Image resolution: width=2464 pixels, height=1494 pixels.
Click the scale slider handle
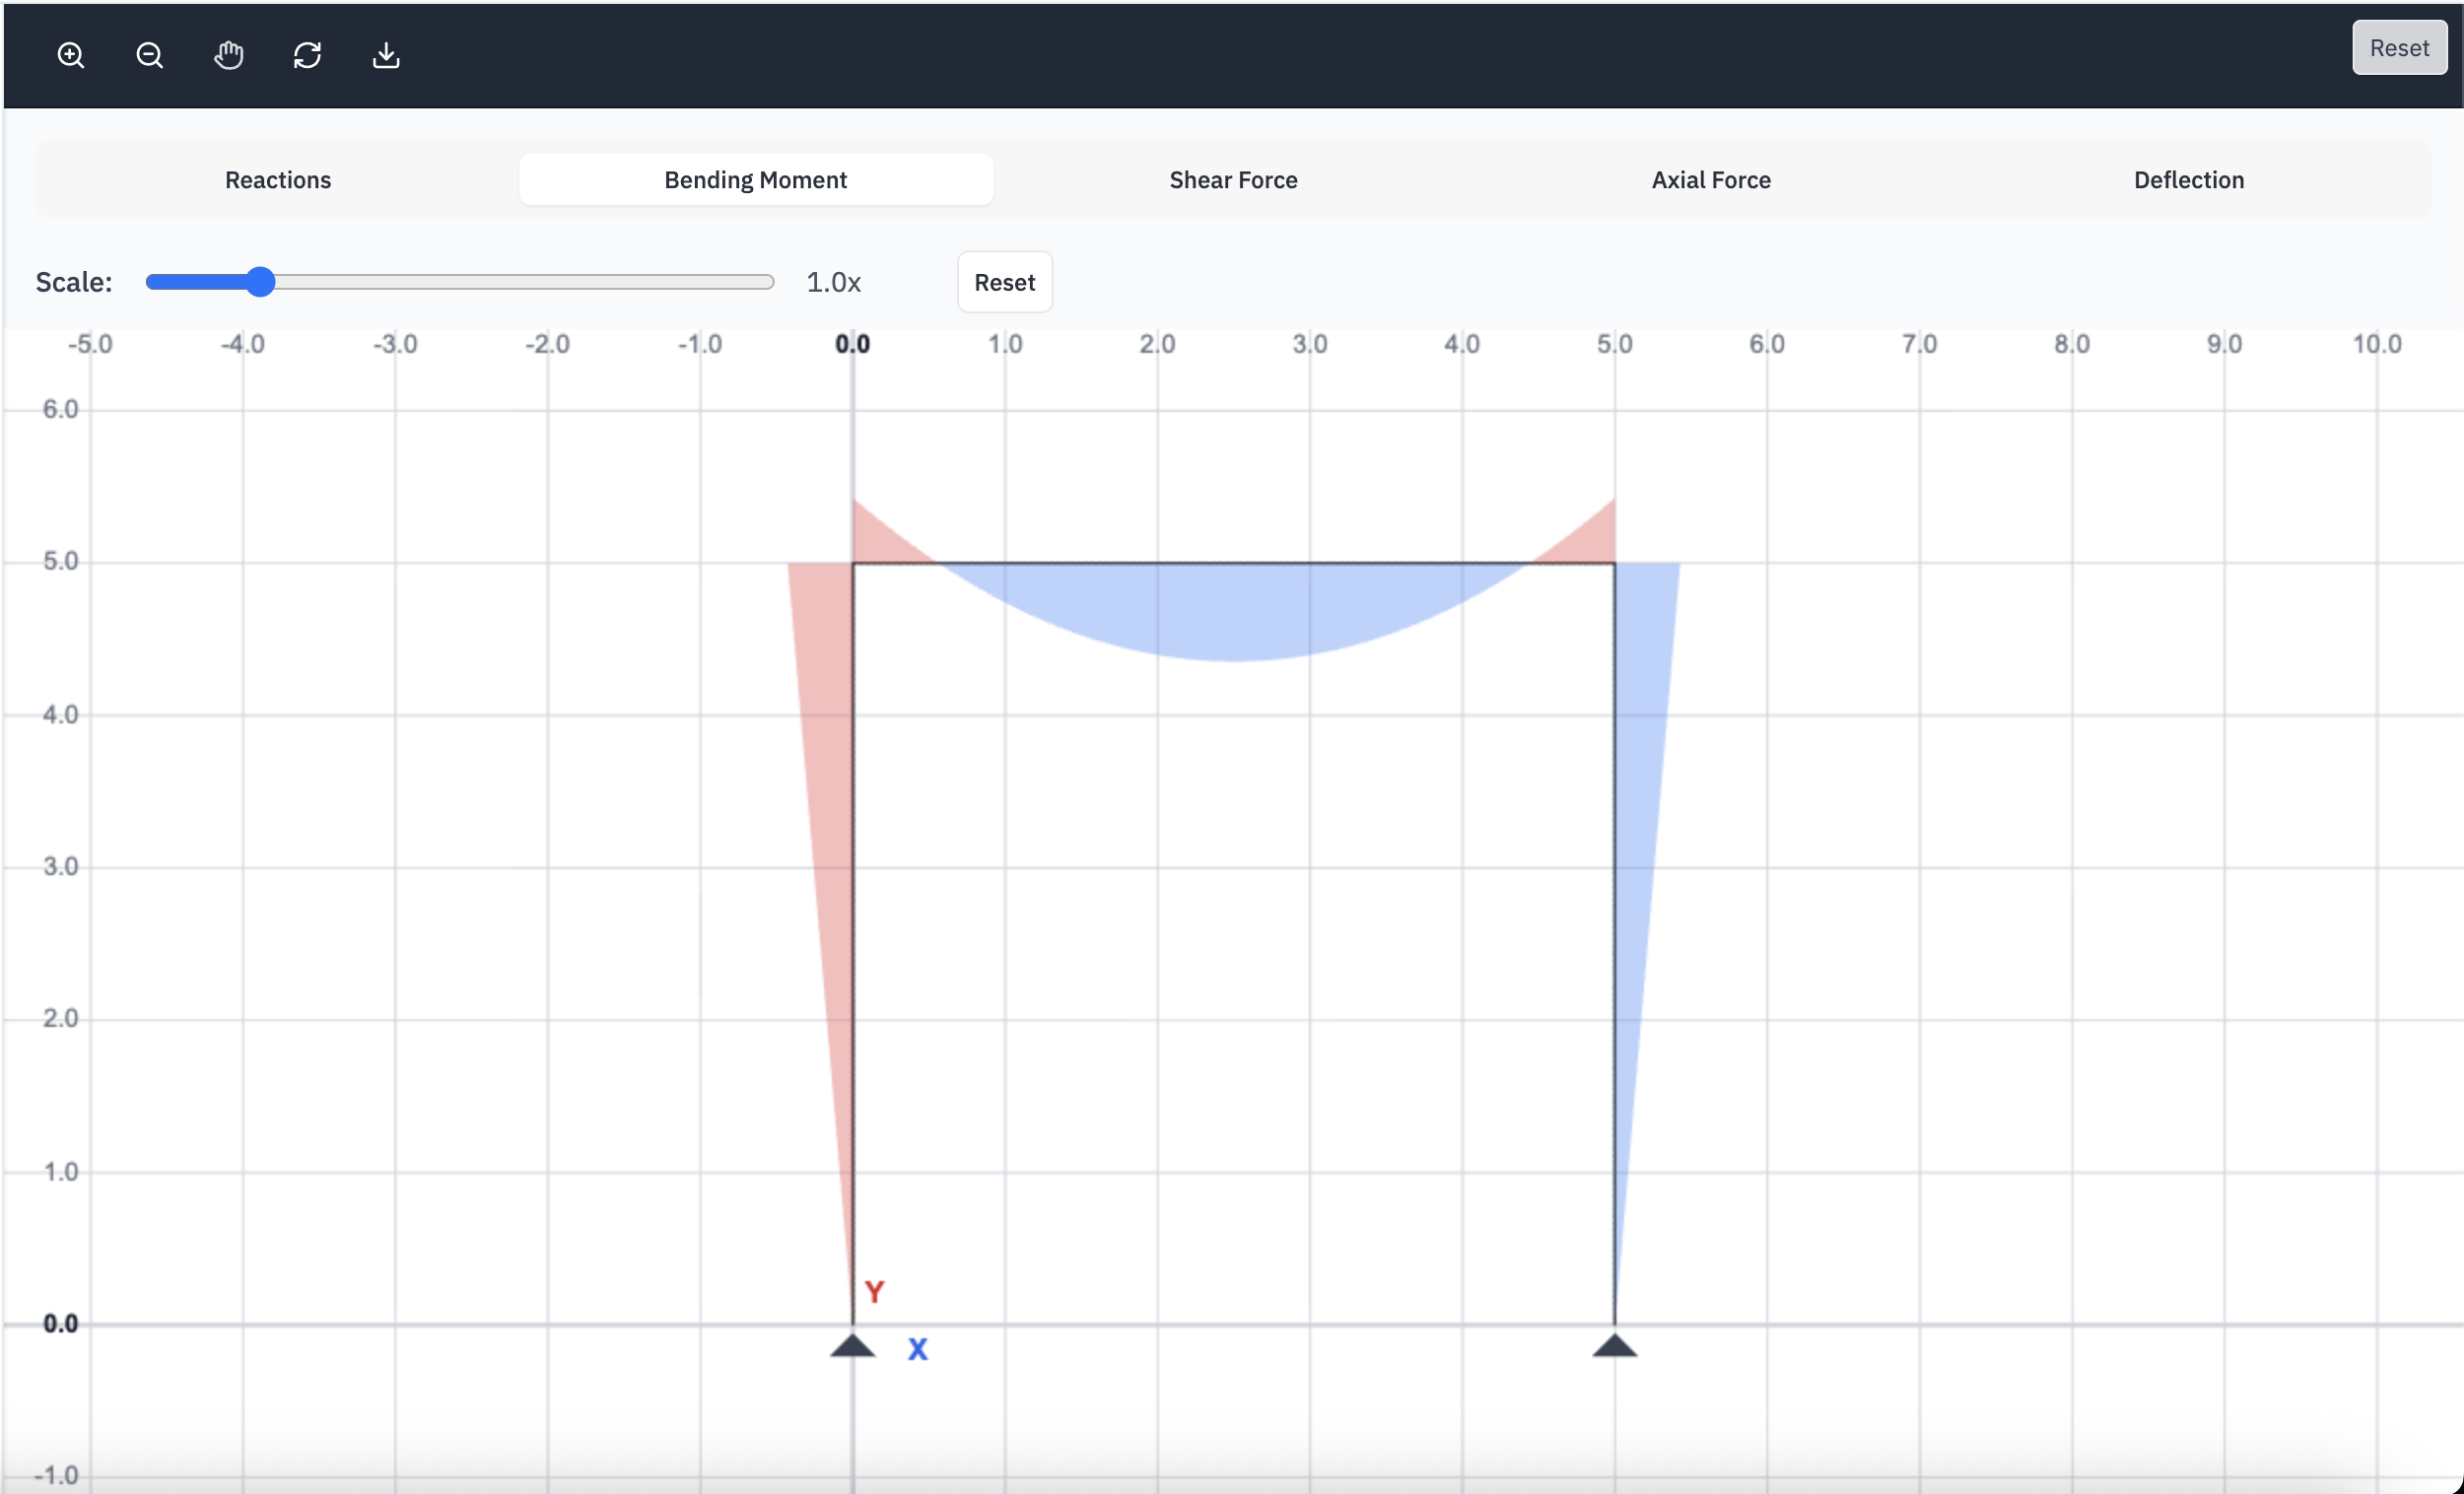pos(260,282)
